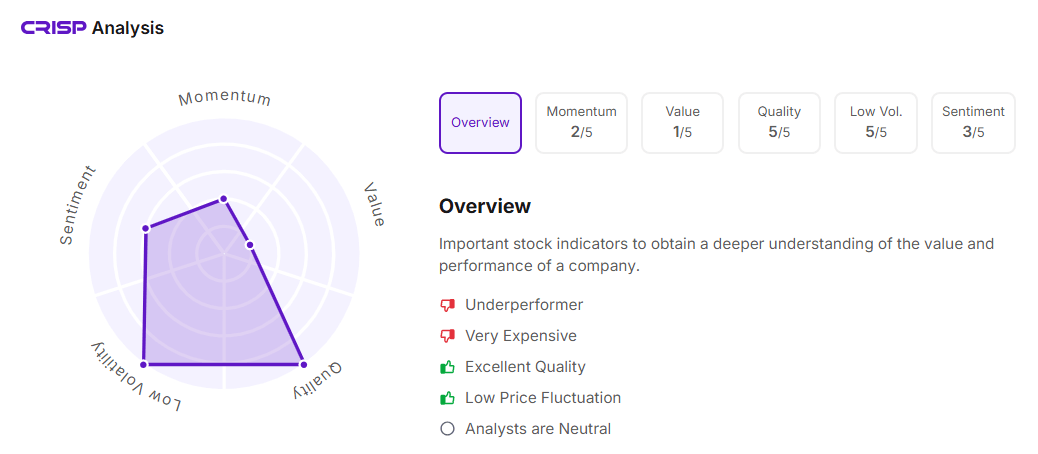Click the Quality point on radar chart
The image size is (1038, 454).
pos(303,364)
